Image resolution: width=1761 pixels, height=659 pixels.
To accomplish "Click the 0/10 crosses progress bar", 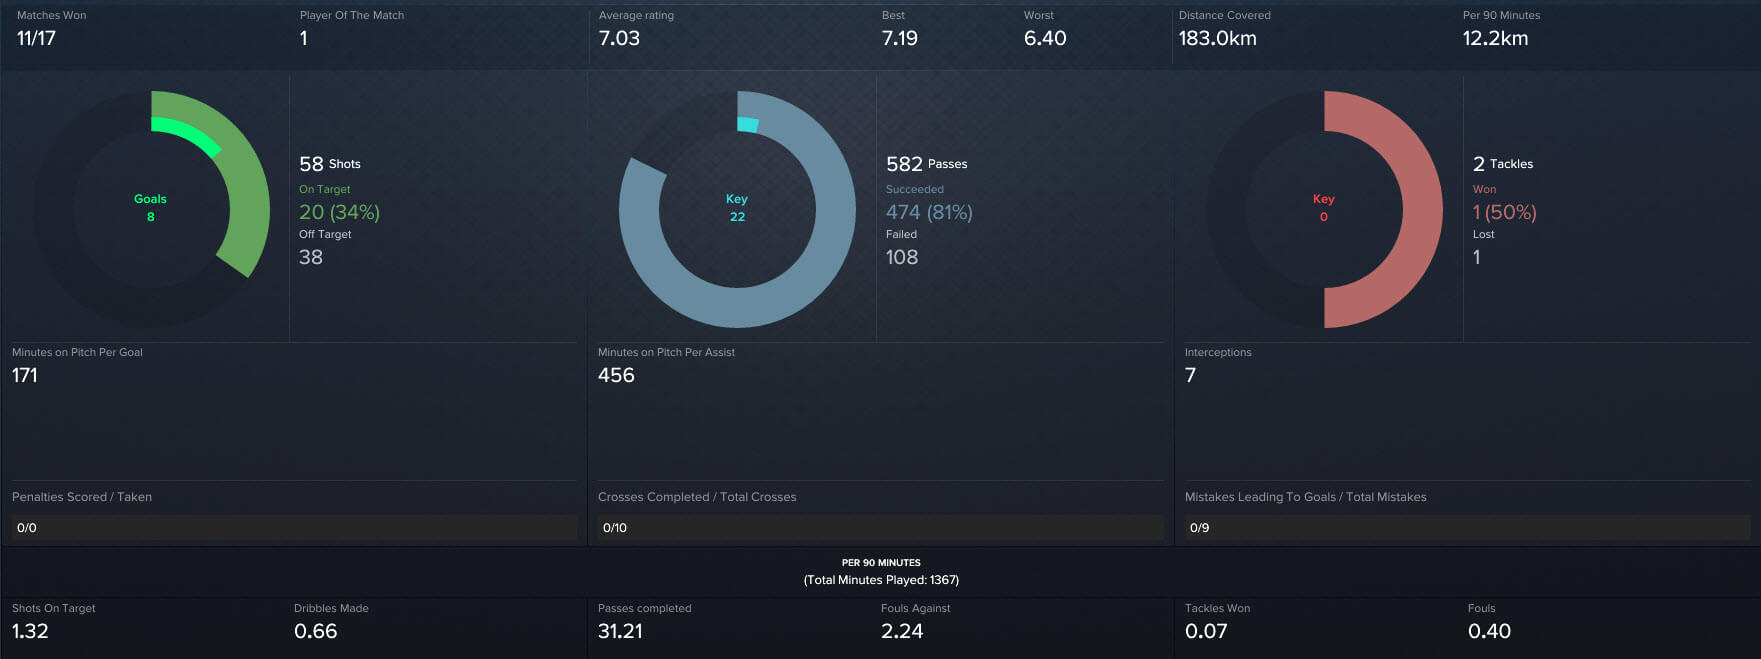I will point(881,528).
